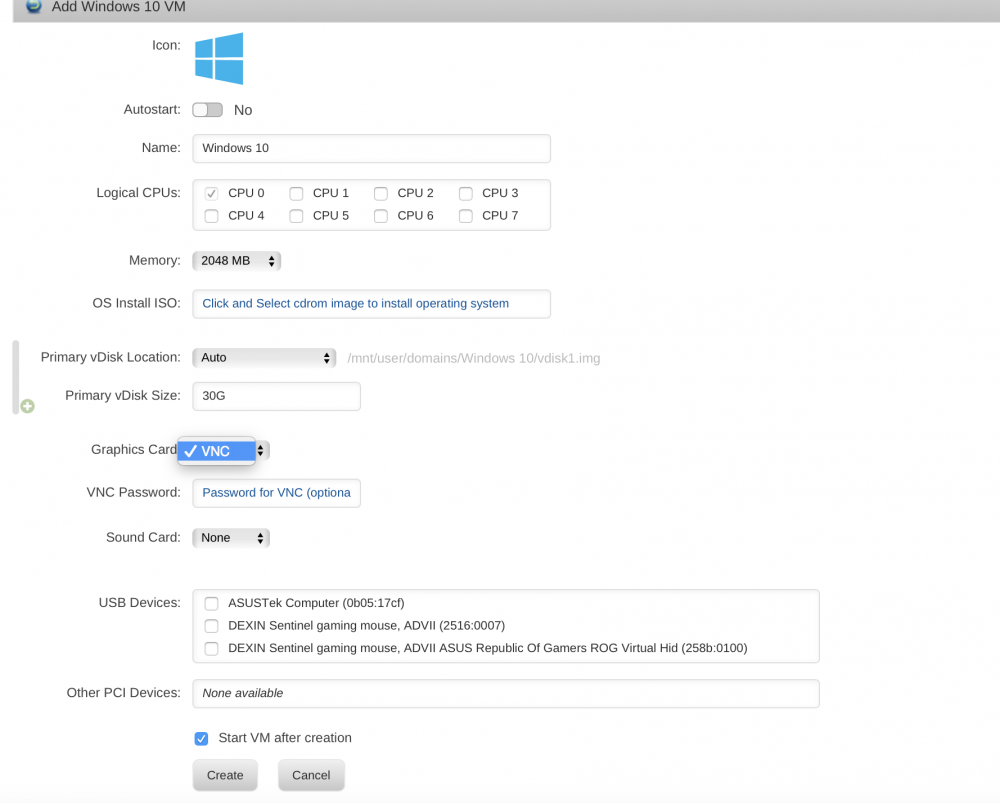Click the Create button
1000x803 pixels.
[x=225, y=775]
